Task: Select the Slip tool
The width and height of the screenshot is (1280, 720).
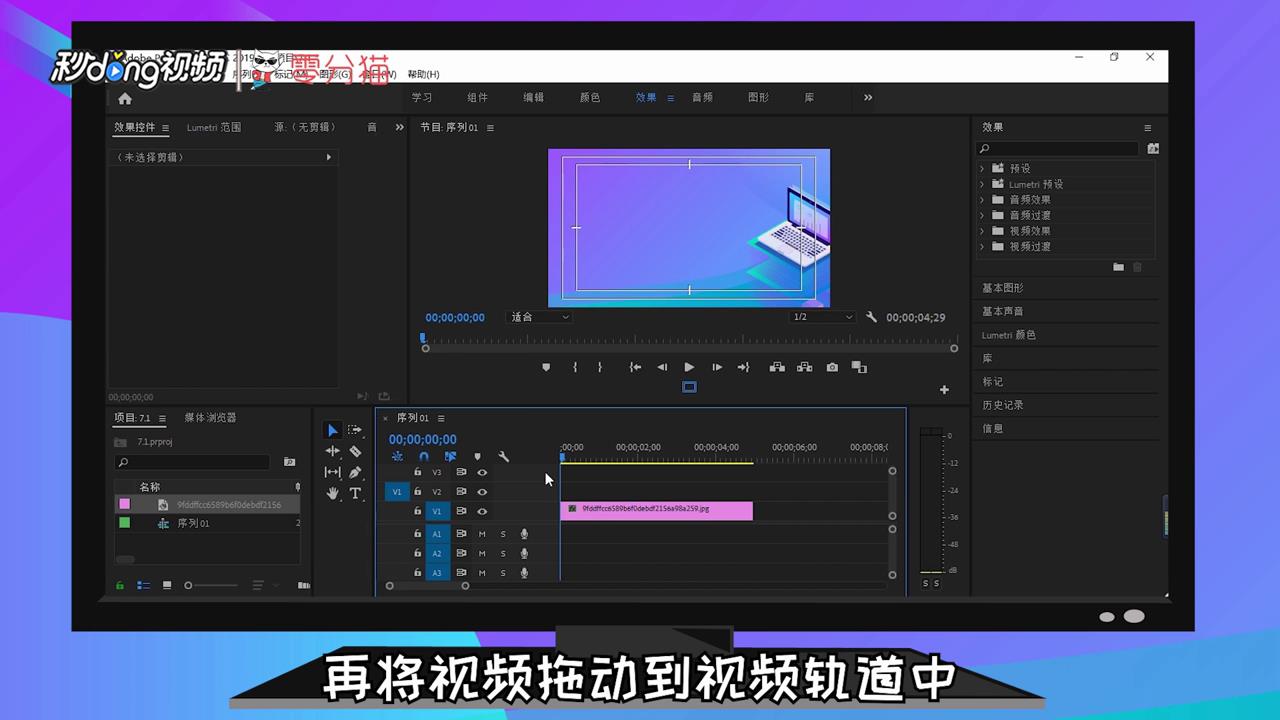Action: (332, 472)
